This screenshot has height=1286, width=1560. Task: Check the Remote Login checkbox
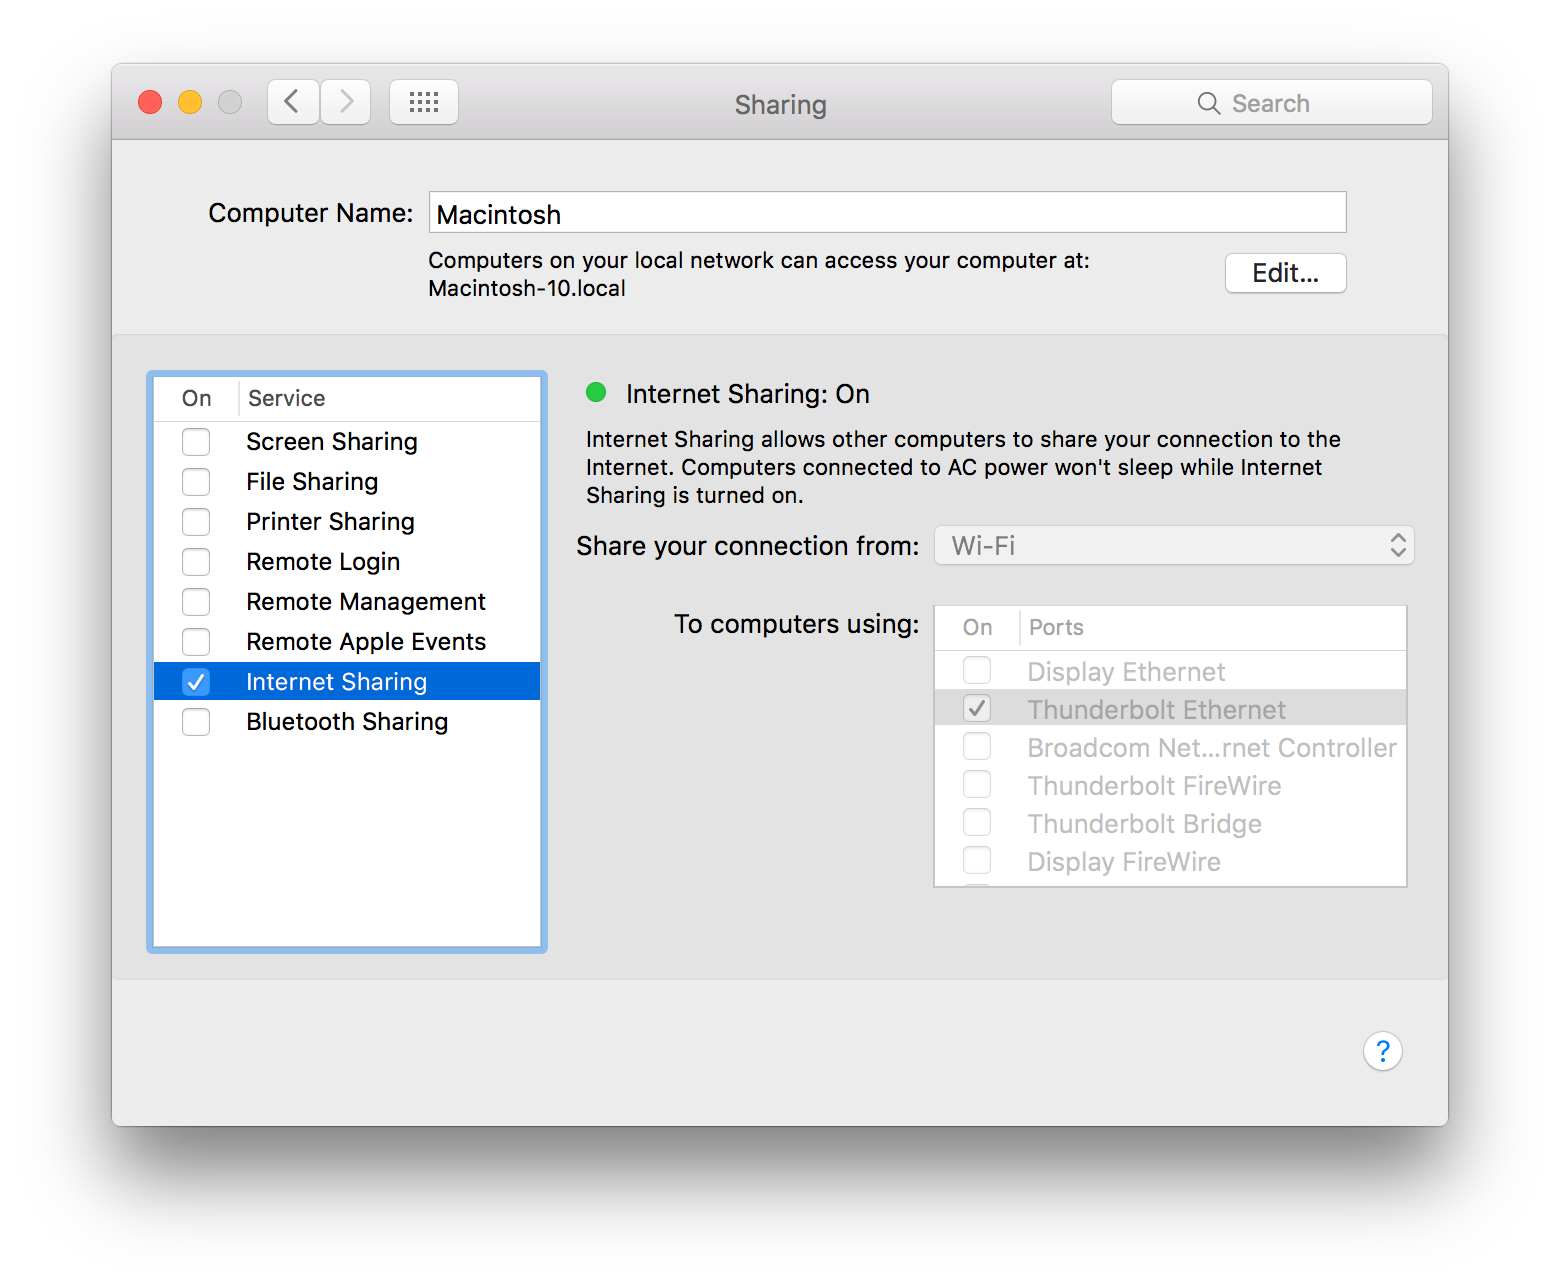point(196,562)
